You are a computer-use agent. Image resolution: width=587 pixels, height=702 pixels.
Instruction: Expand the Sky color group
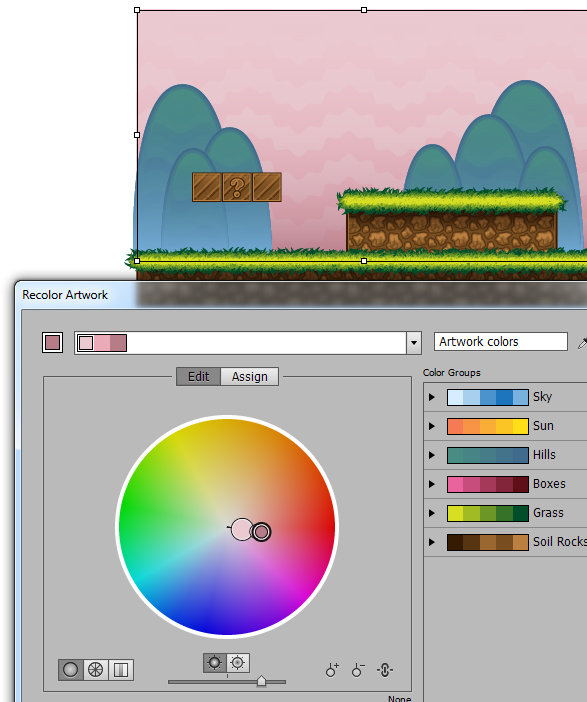click(432, 397)
